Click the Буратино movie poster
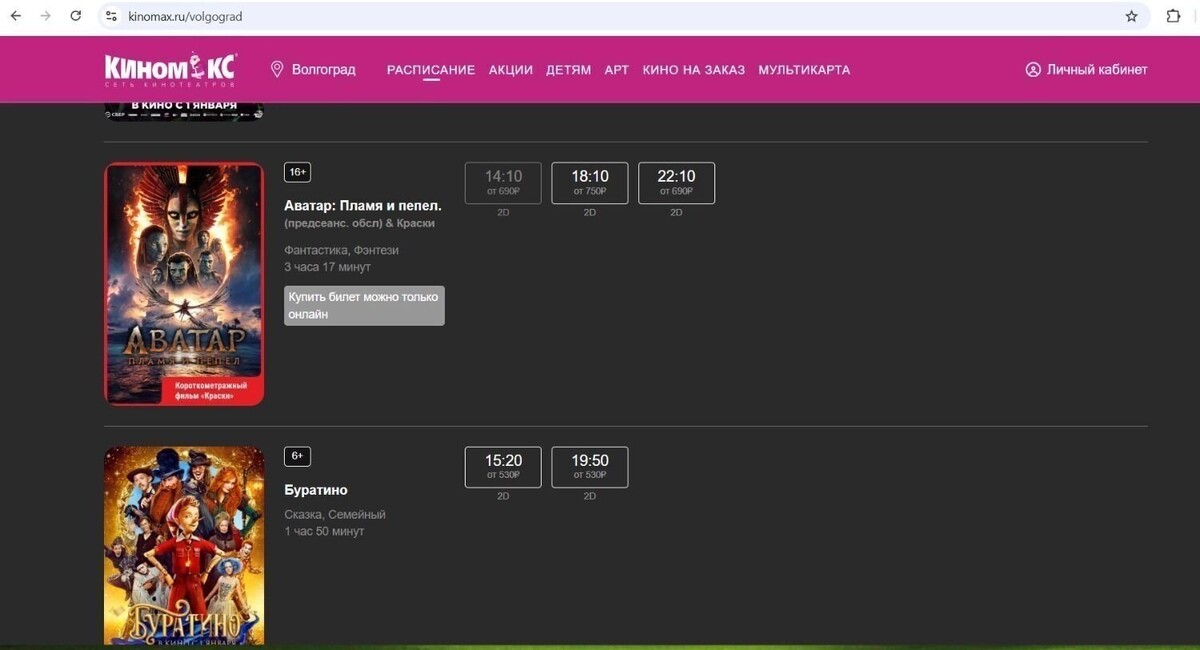Image resolution: width=1200 pixels, height=650 pixels. tap(184, 546)
